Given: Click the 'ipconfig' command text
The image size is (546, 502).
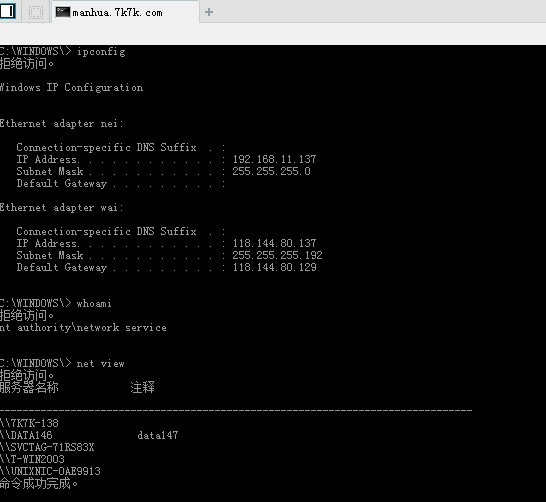Looking at the screenshot, I should click(x=101, y=52).
